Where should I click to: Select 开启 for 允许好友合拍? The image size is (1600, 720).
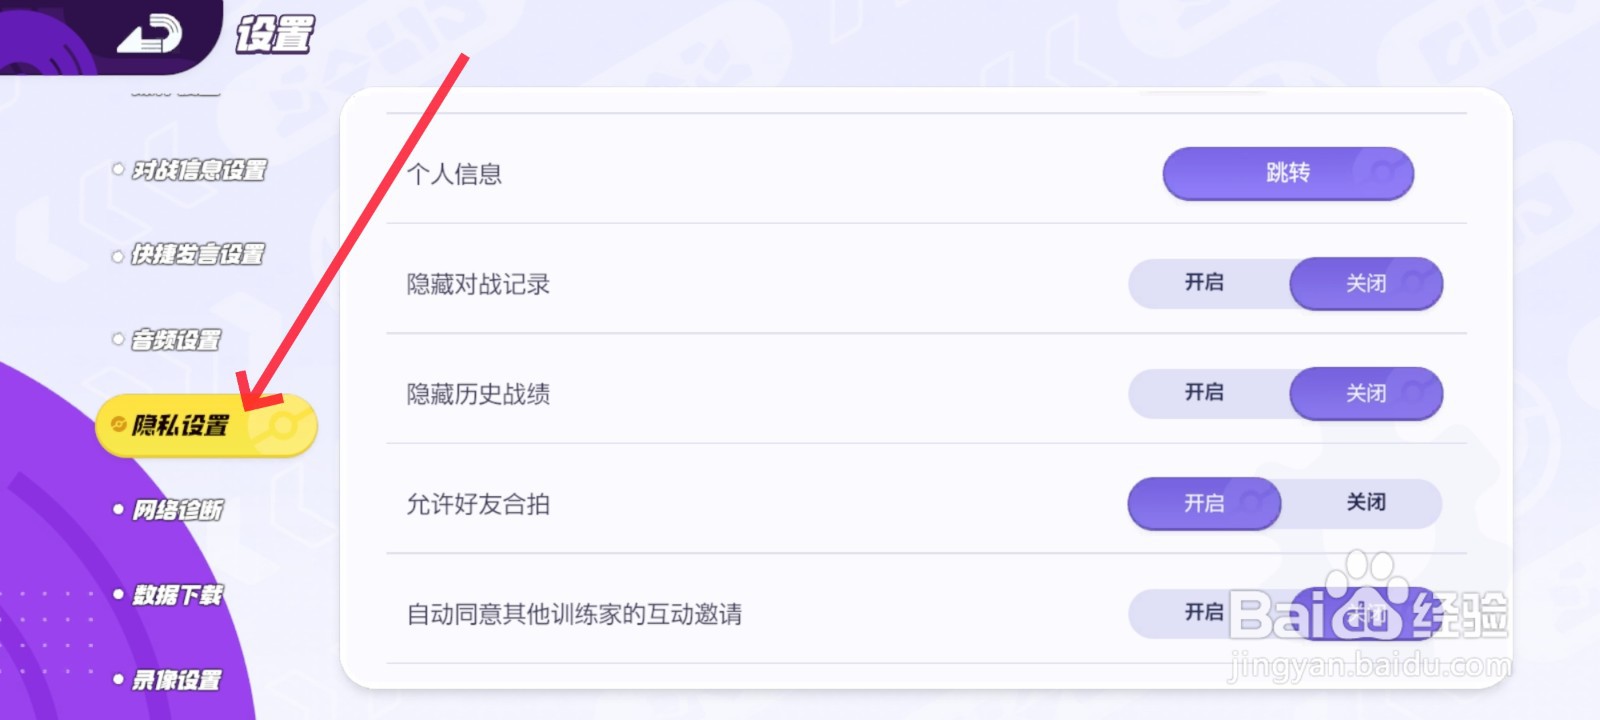pos(1204,503)
